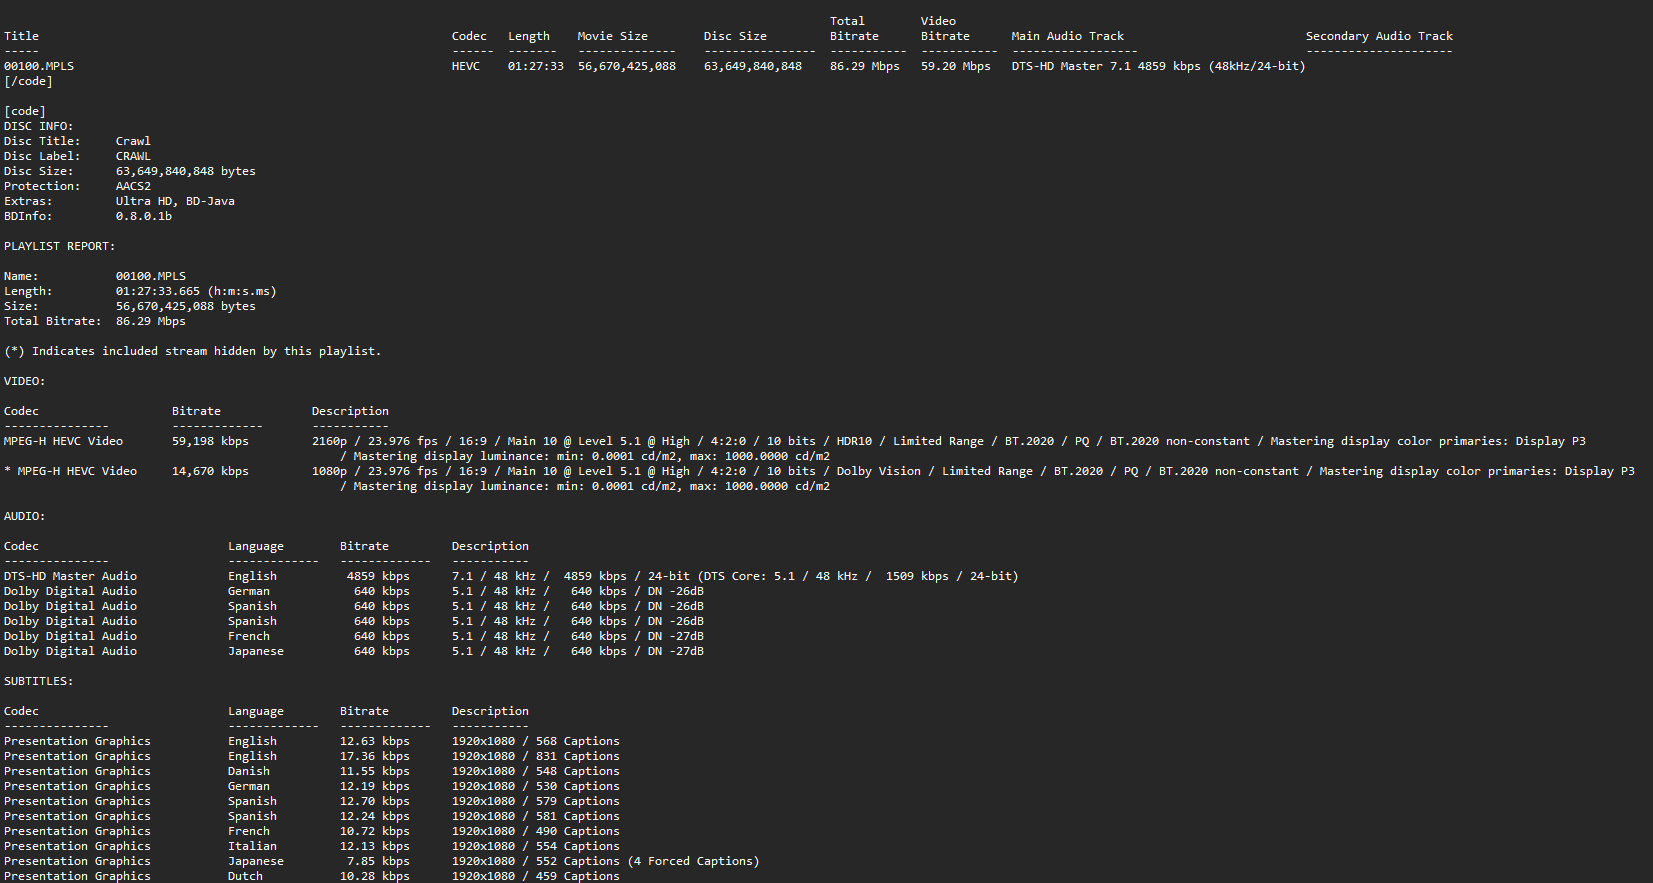Click the 'Danish' subtitle language

249,771
